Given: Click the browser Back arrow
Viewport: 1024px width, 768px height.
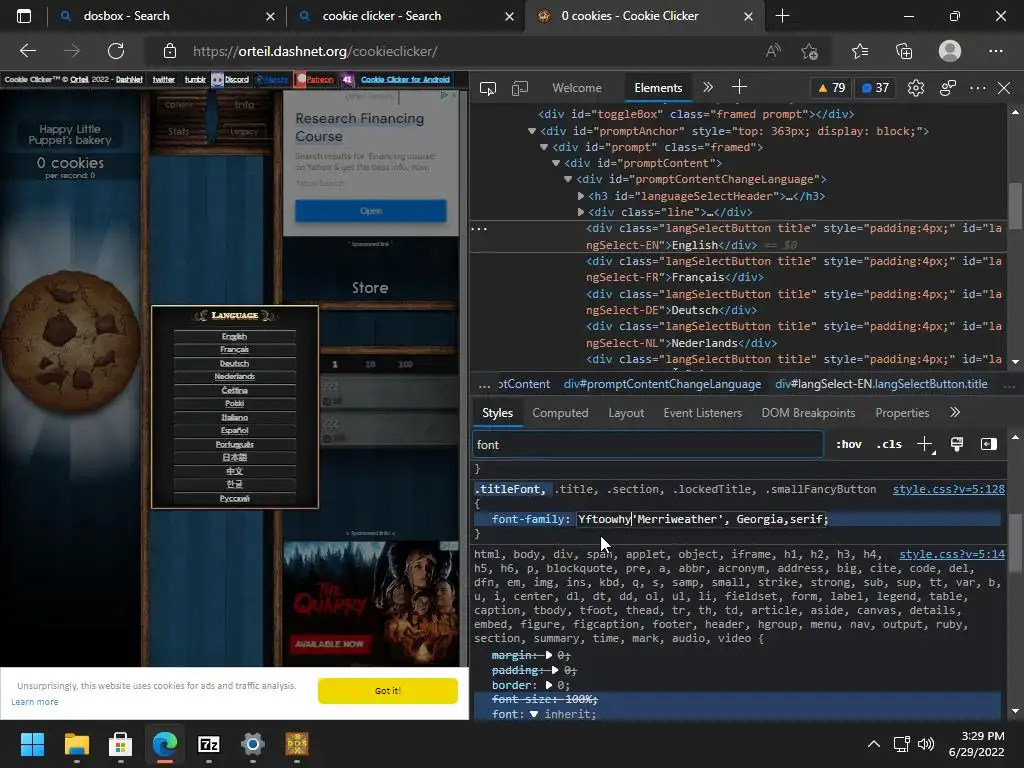Looking at the screenshot, I should point(28,51).
